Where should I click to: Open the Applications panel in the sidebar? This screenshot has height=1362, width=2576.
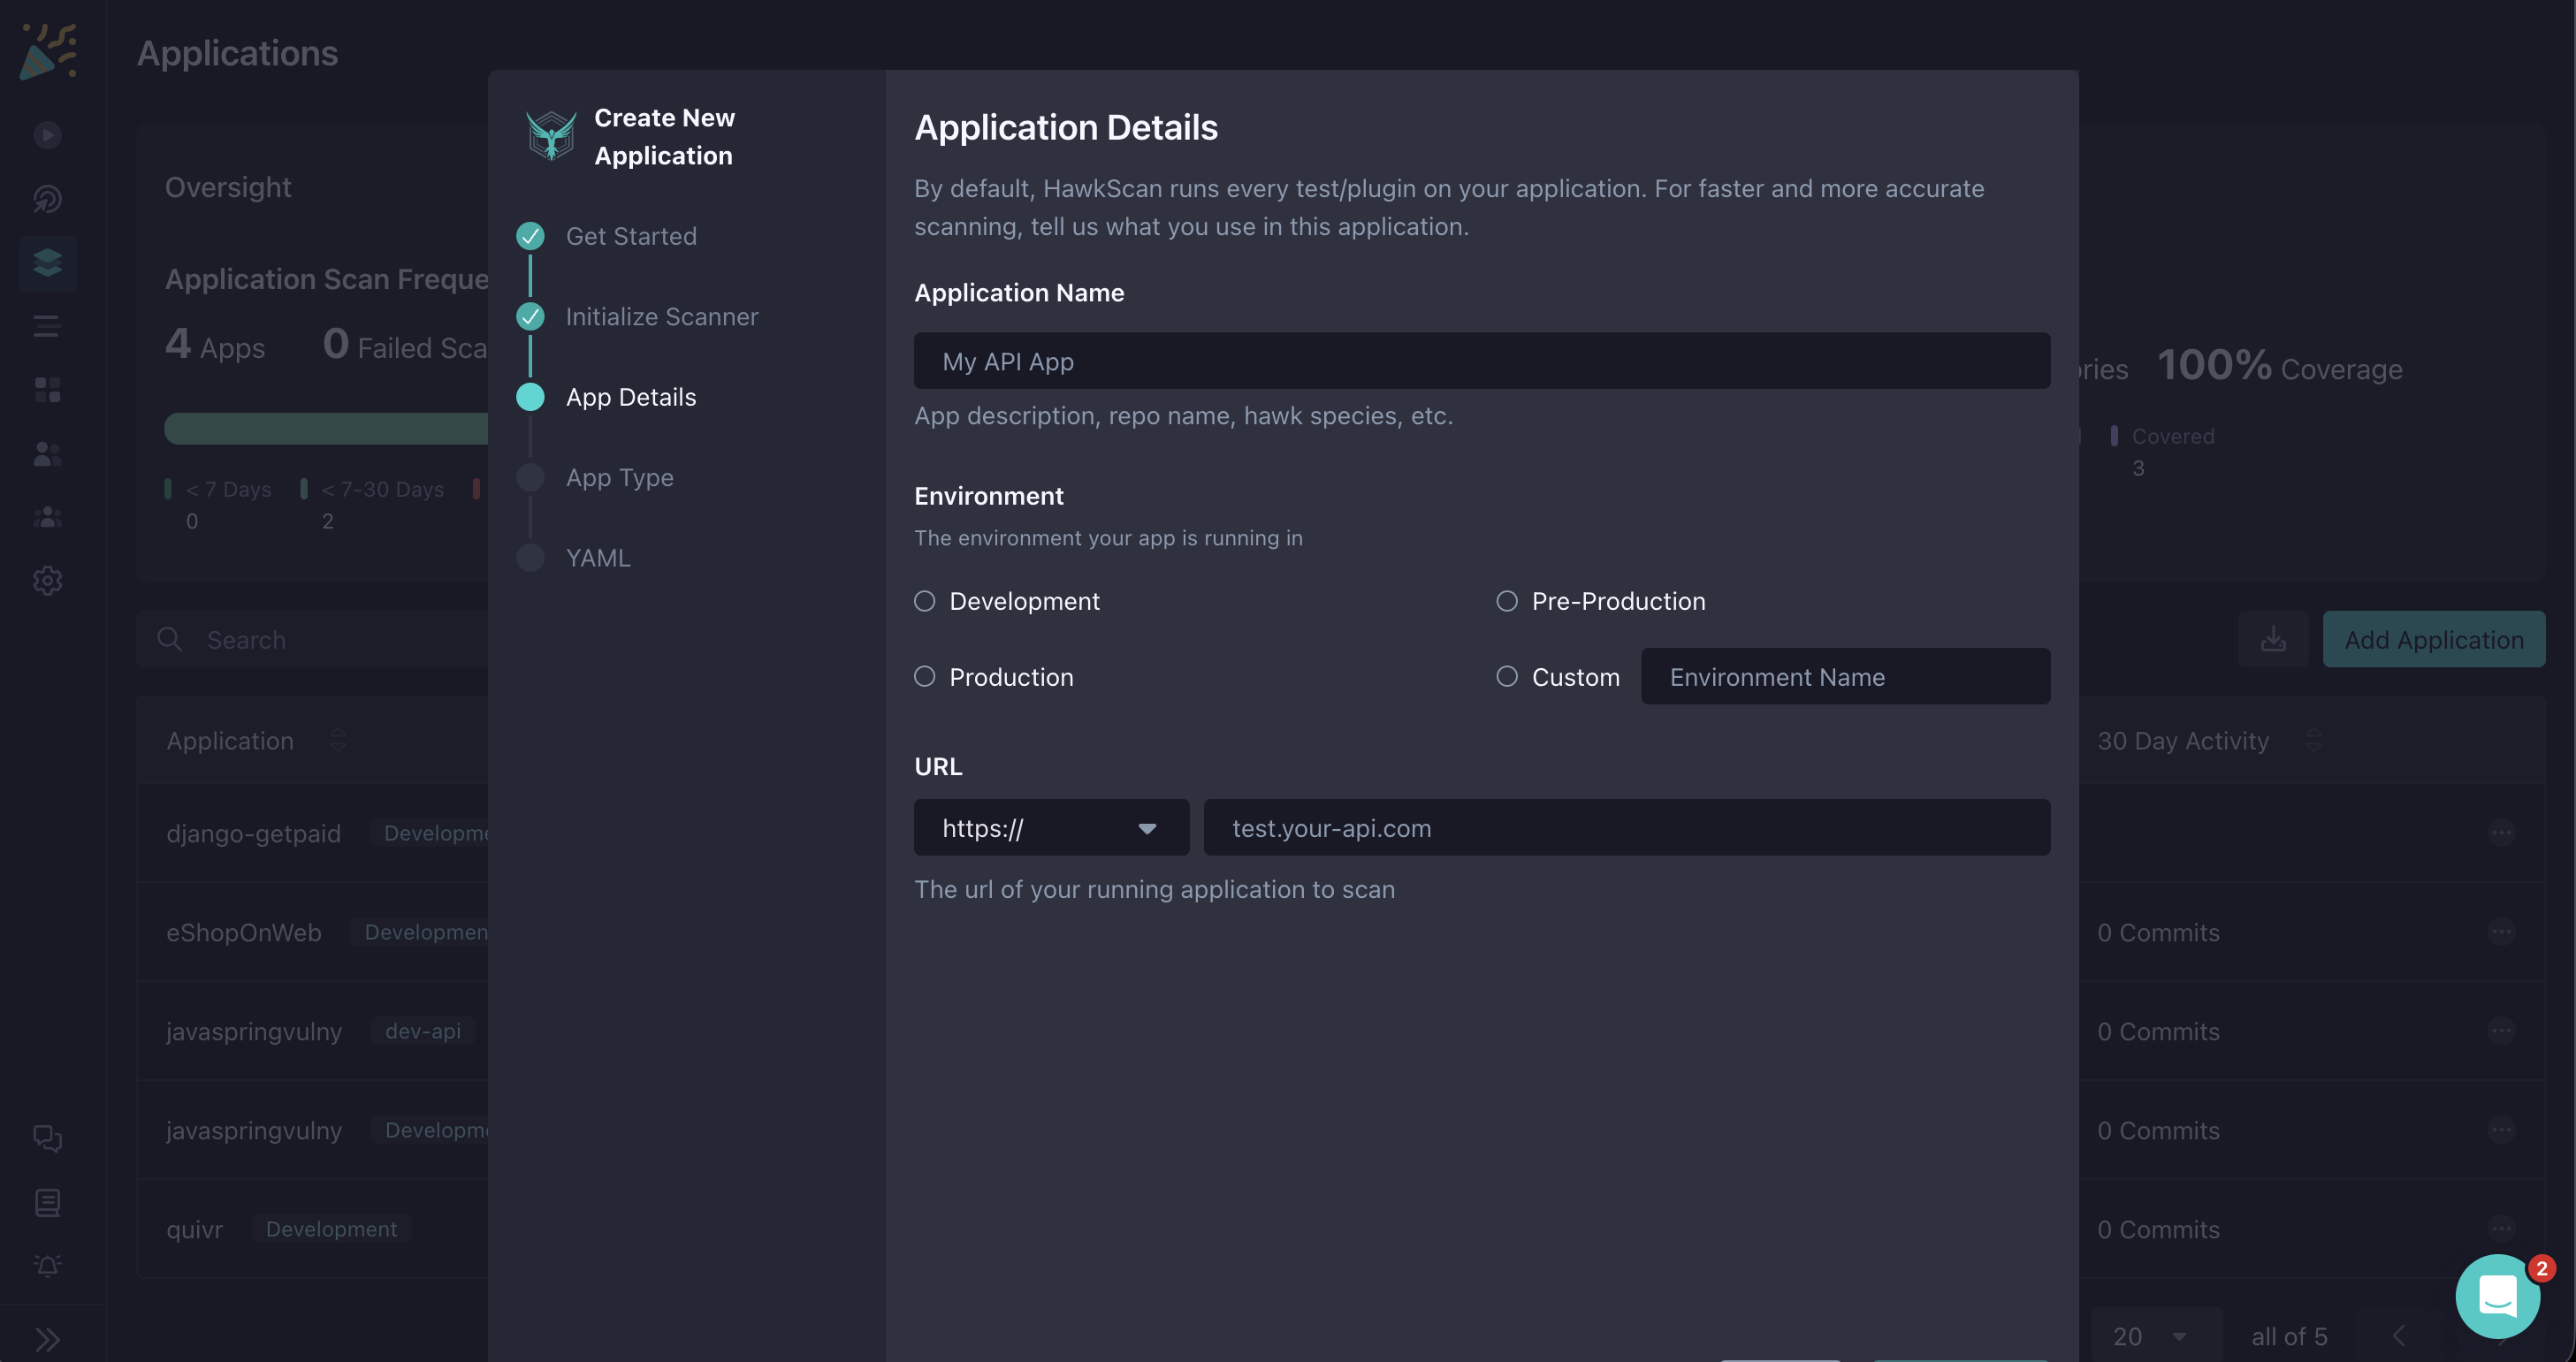[47, 263]
